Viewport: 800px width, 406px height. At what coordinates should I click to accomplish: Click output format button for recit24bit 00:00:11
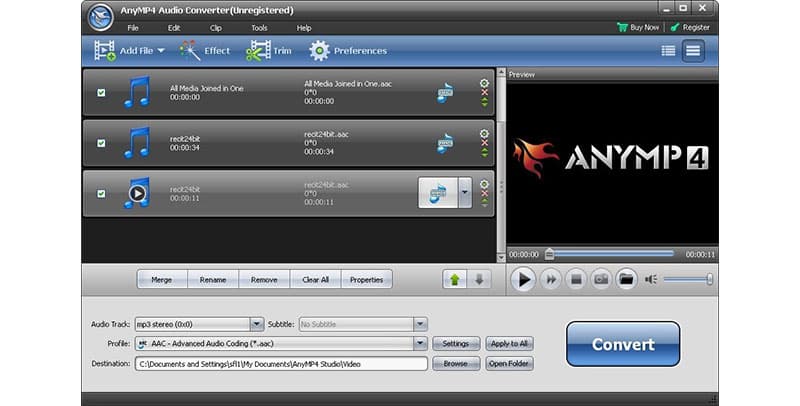coord(438,192)
